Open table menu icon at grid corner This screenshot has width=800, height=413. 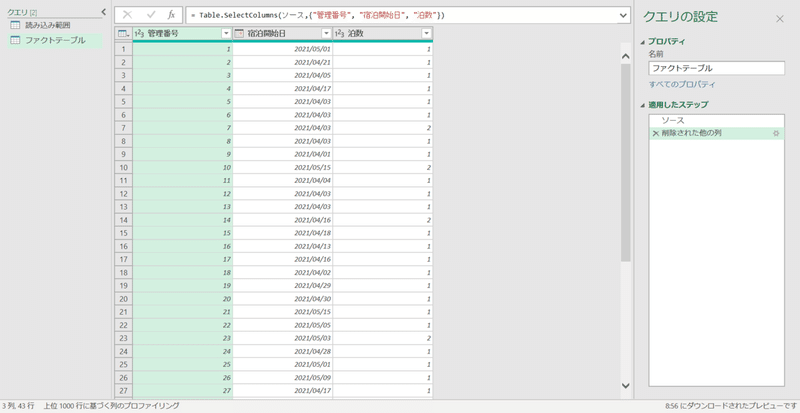[x=123, y=33]
